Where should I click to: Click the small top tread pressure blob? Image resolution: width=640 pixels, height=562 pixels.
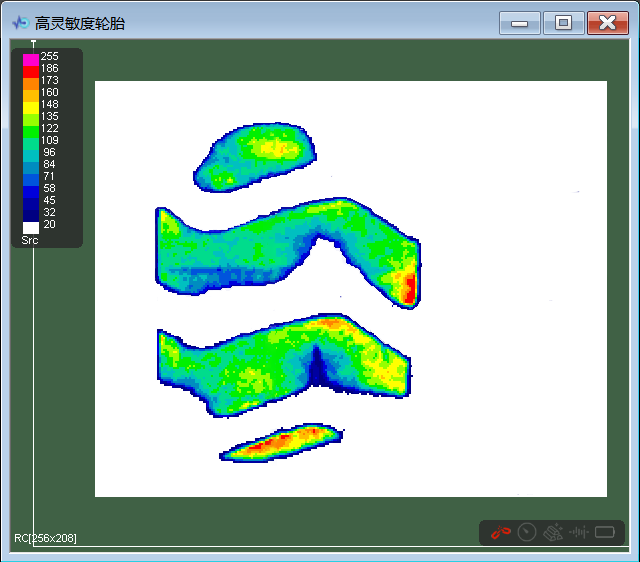pos(255,157)
